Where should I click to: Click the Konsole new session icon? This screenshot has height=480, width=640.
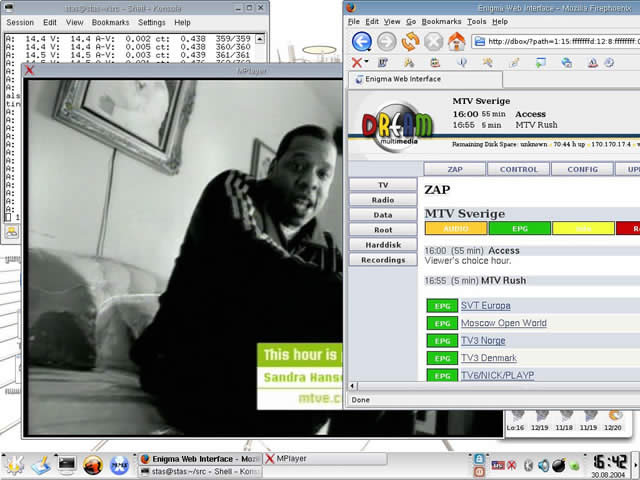coord(12,233)
